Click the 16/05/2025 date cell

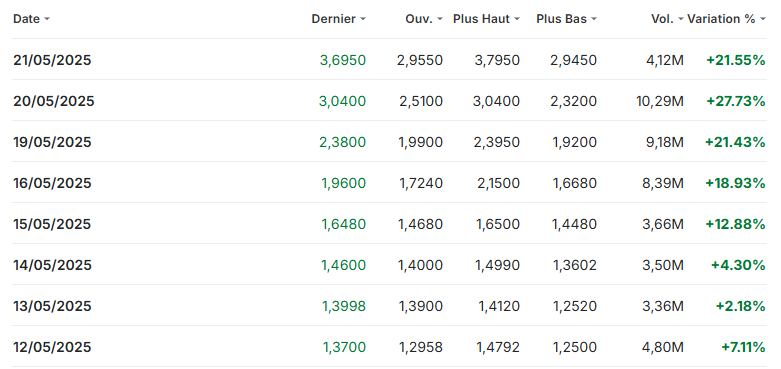tap(52, 183)
